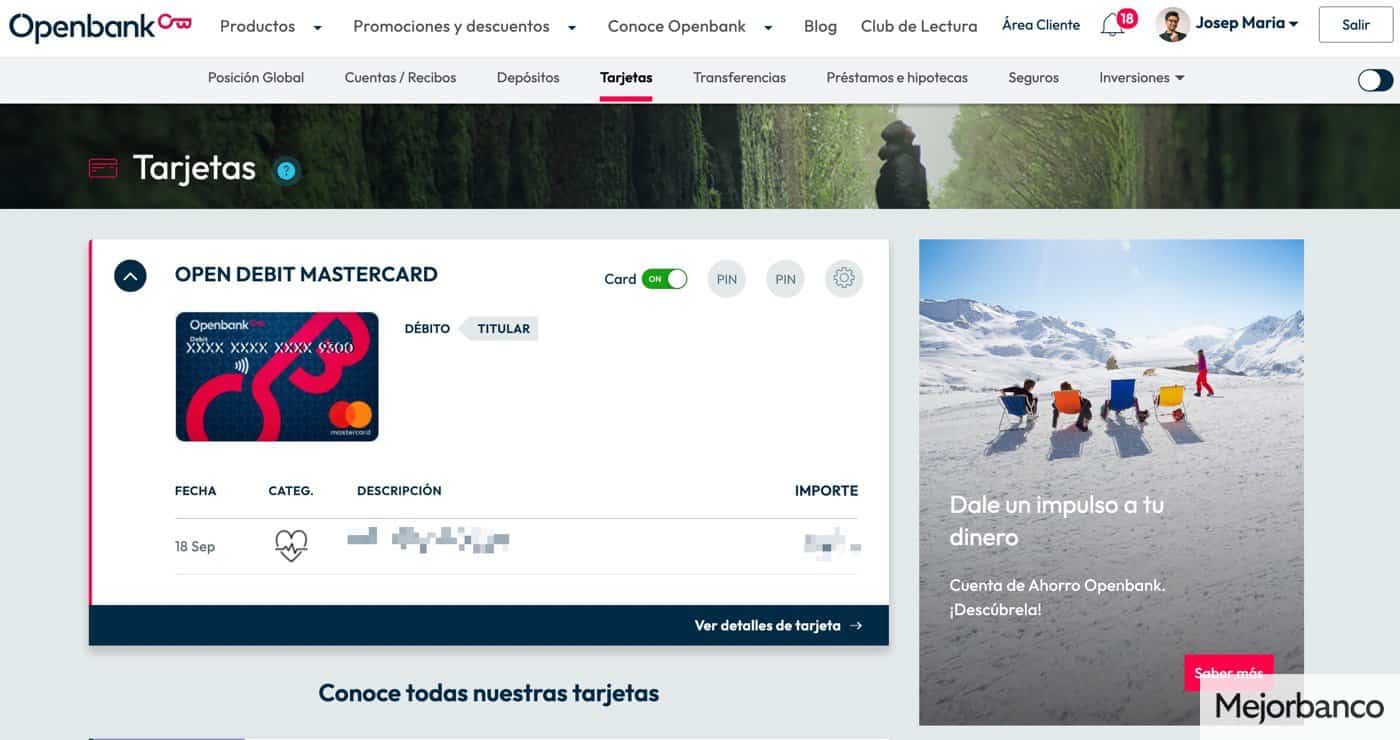This screenshot has width=1400, height=740.
Task: Open the Blog menu item
Action: click(x=820, y=27)
